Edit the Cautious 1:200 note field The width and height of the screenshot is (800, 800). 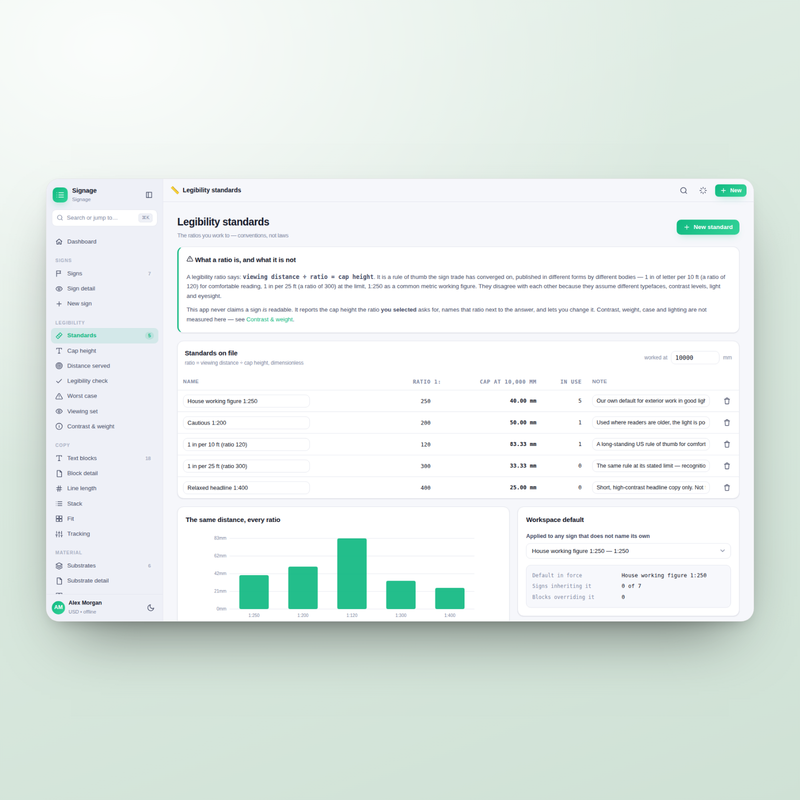point(651,422)
